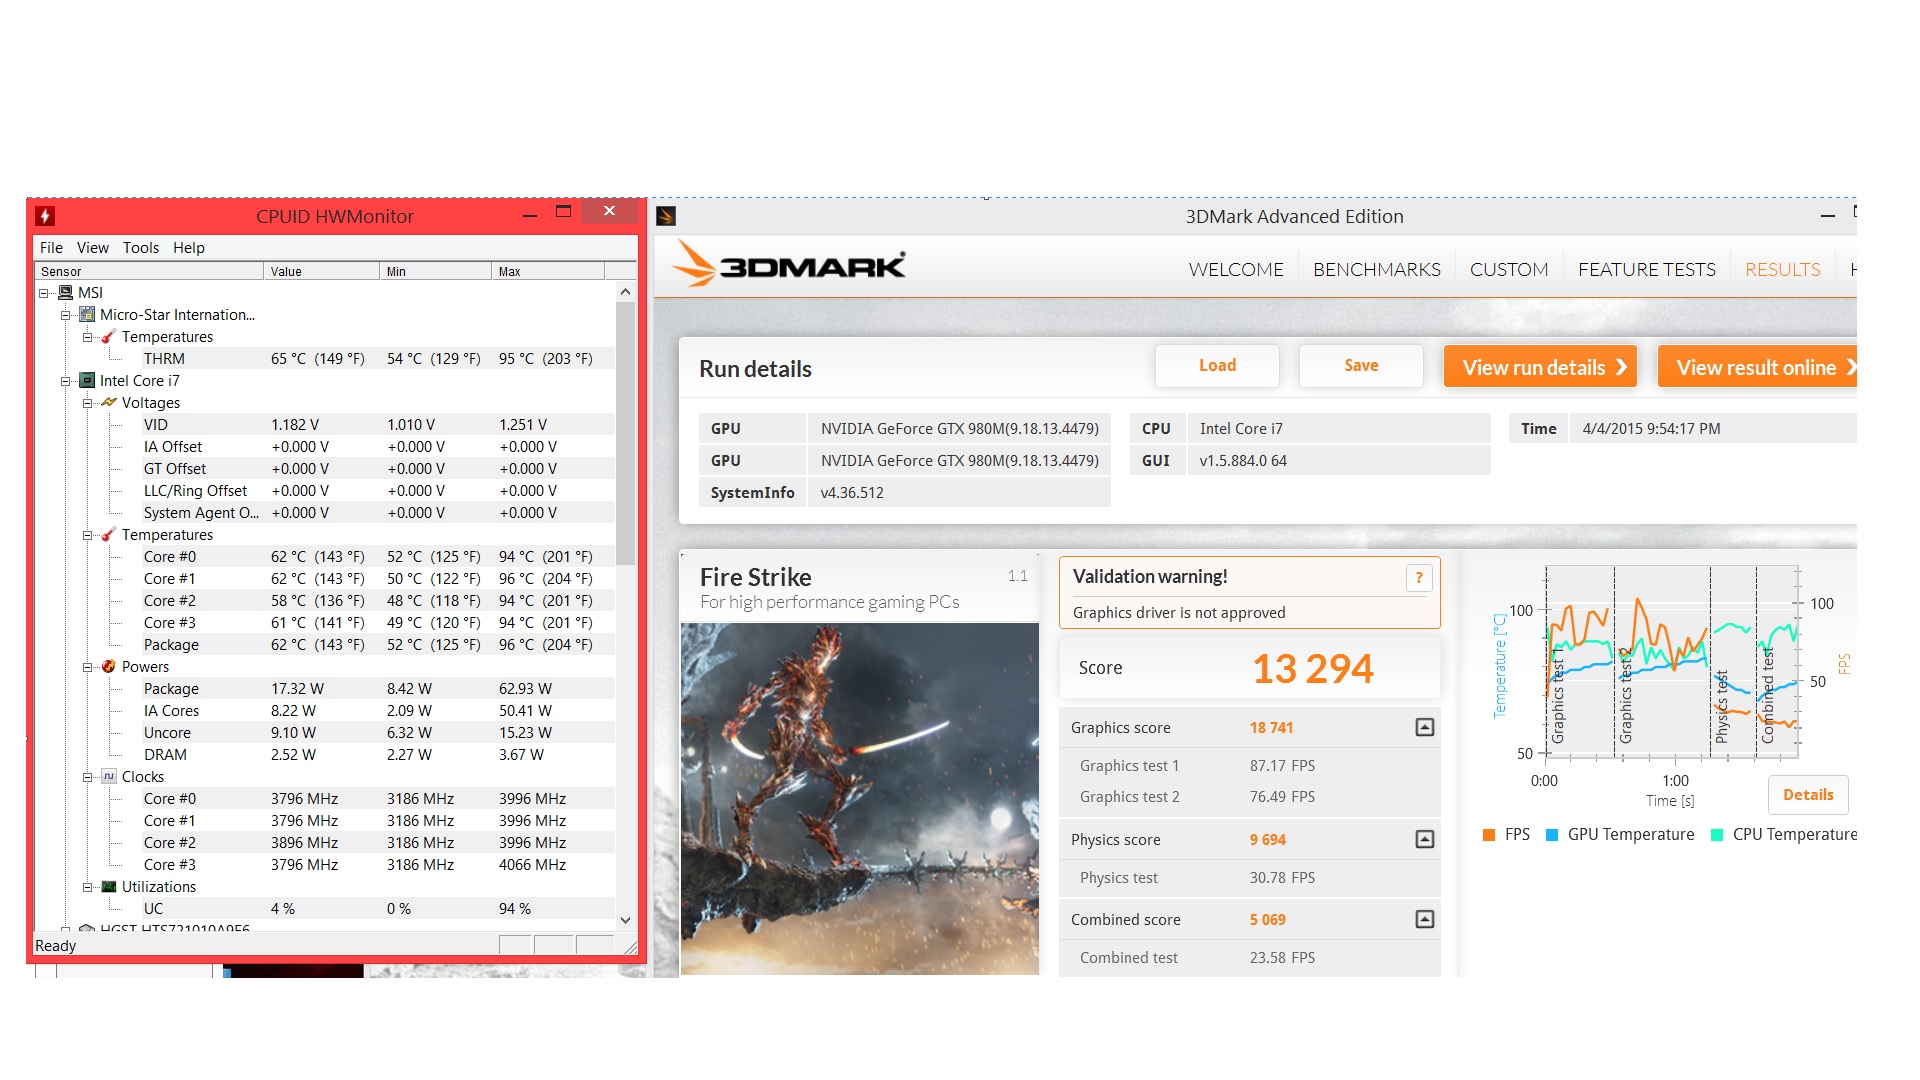This screenshot has height=1080, width=1920.
Task: Click the Load button
Action: pyautogui.click(x=1217, y=366)
